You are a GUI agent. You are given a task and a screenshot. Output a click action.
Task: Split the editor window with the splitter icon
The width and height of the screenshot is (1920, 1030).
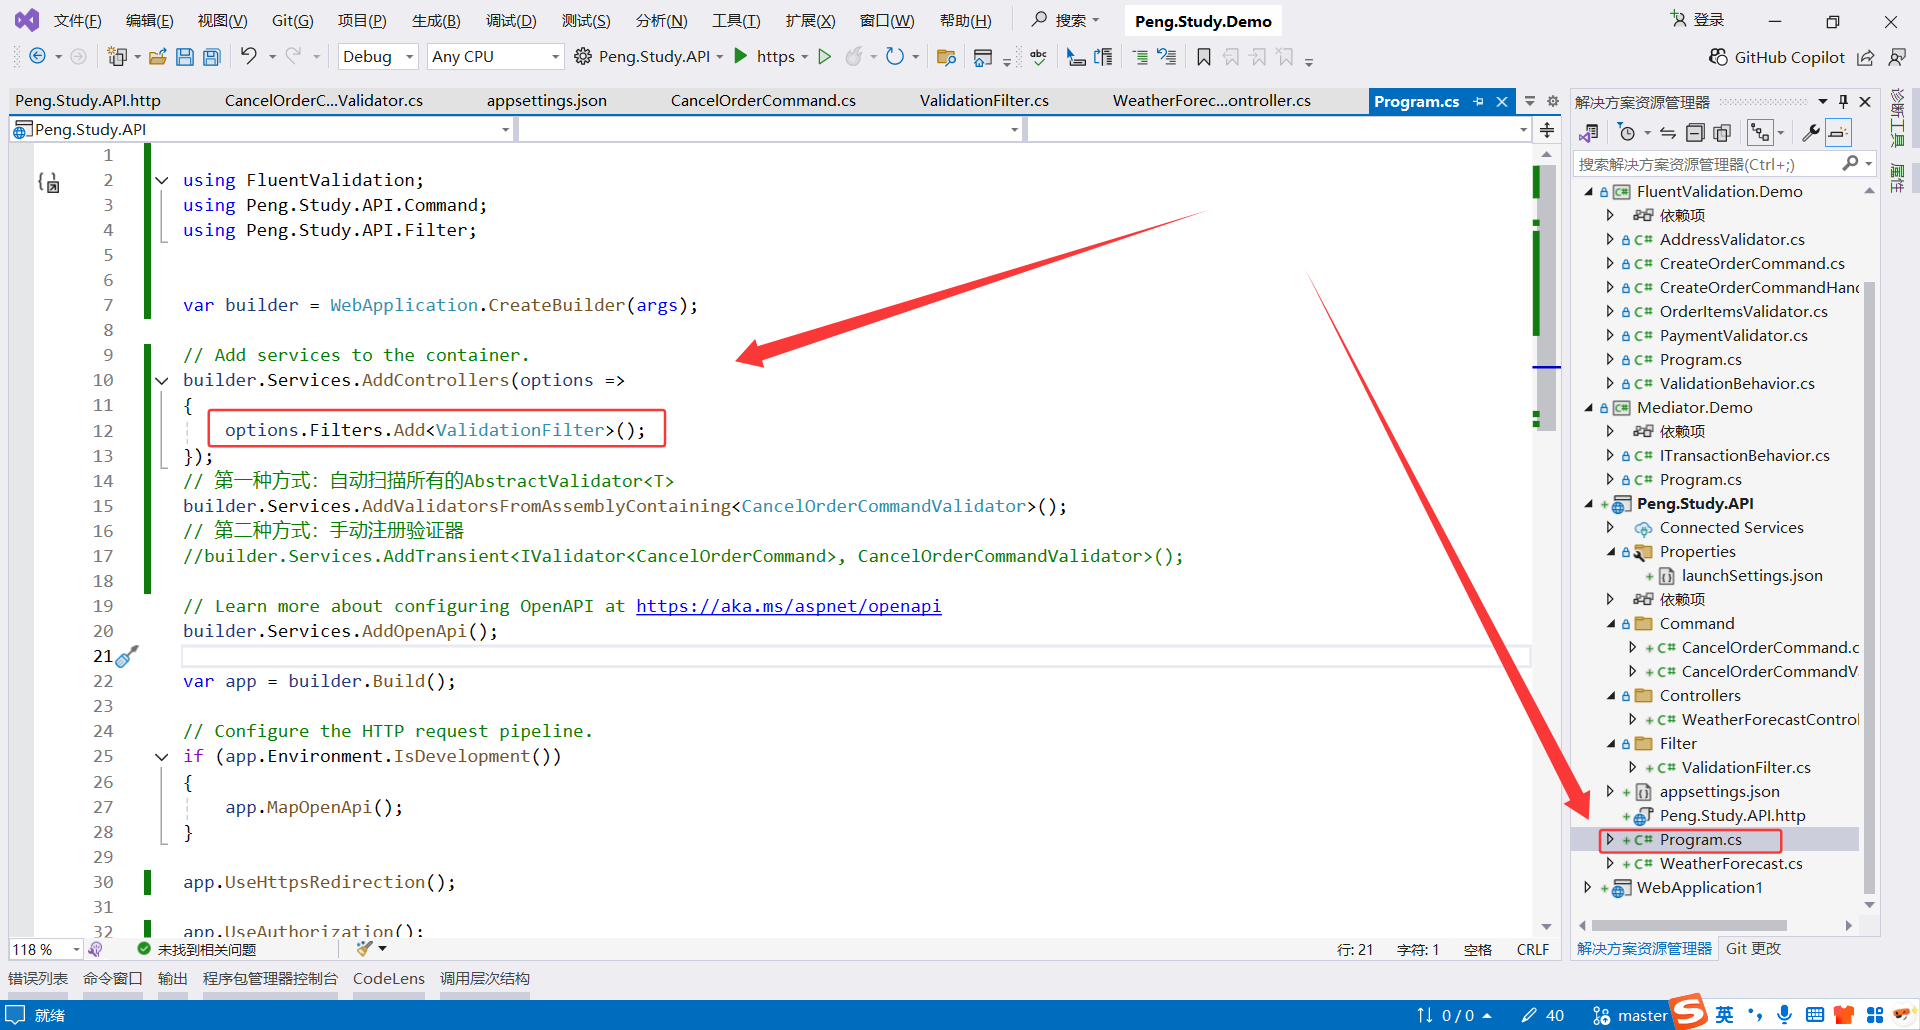point(1547,130)
